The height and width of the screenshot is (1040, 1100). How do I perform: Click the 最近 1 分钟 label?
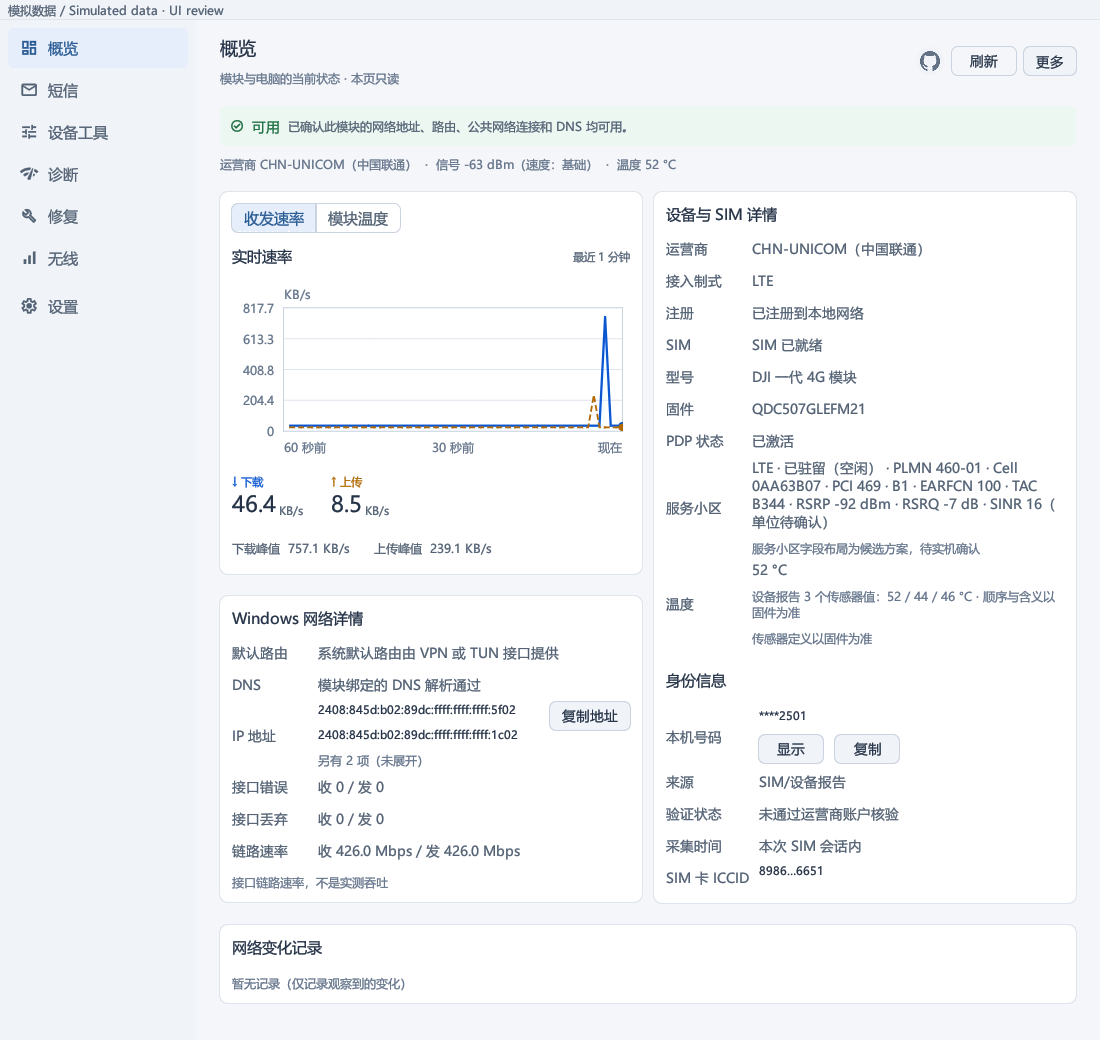click(601, 258)
